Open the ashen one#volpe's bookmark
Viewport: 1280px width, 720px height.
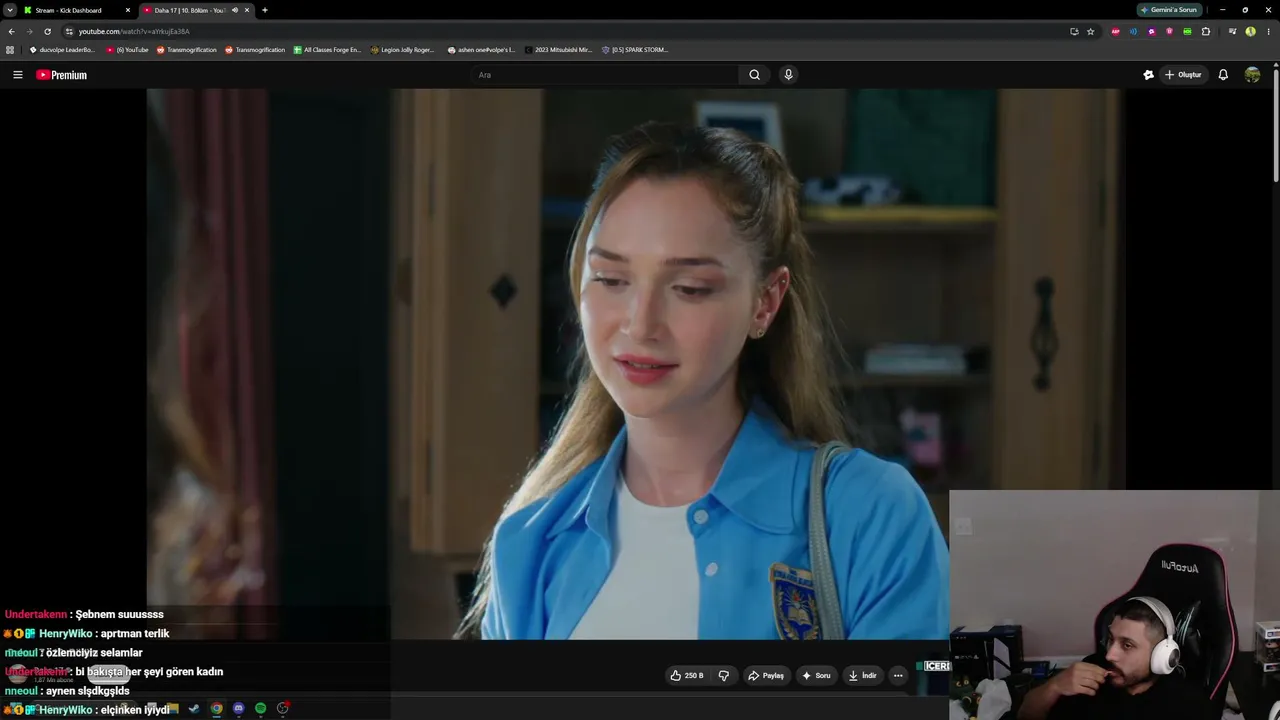(x=481, y=50)
